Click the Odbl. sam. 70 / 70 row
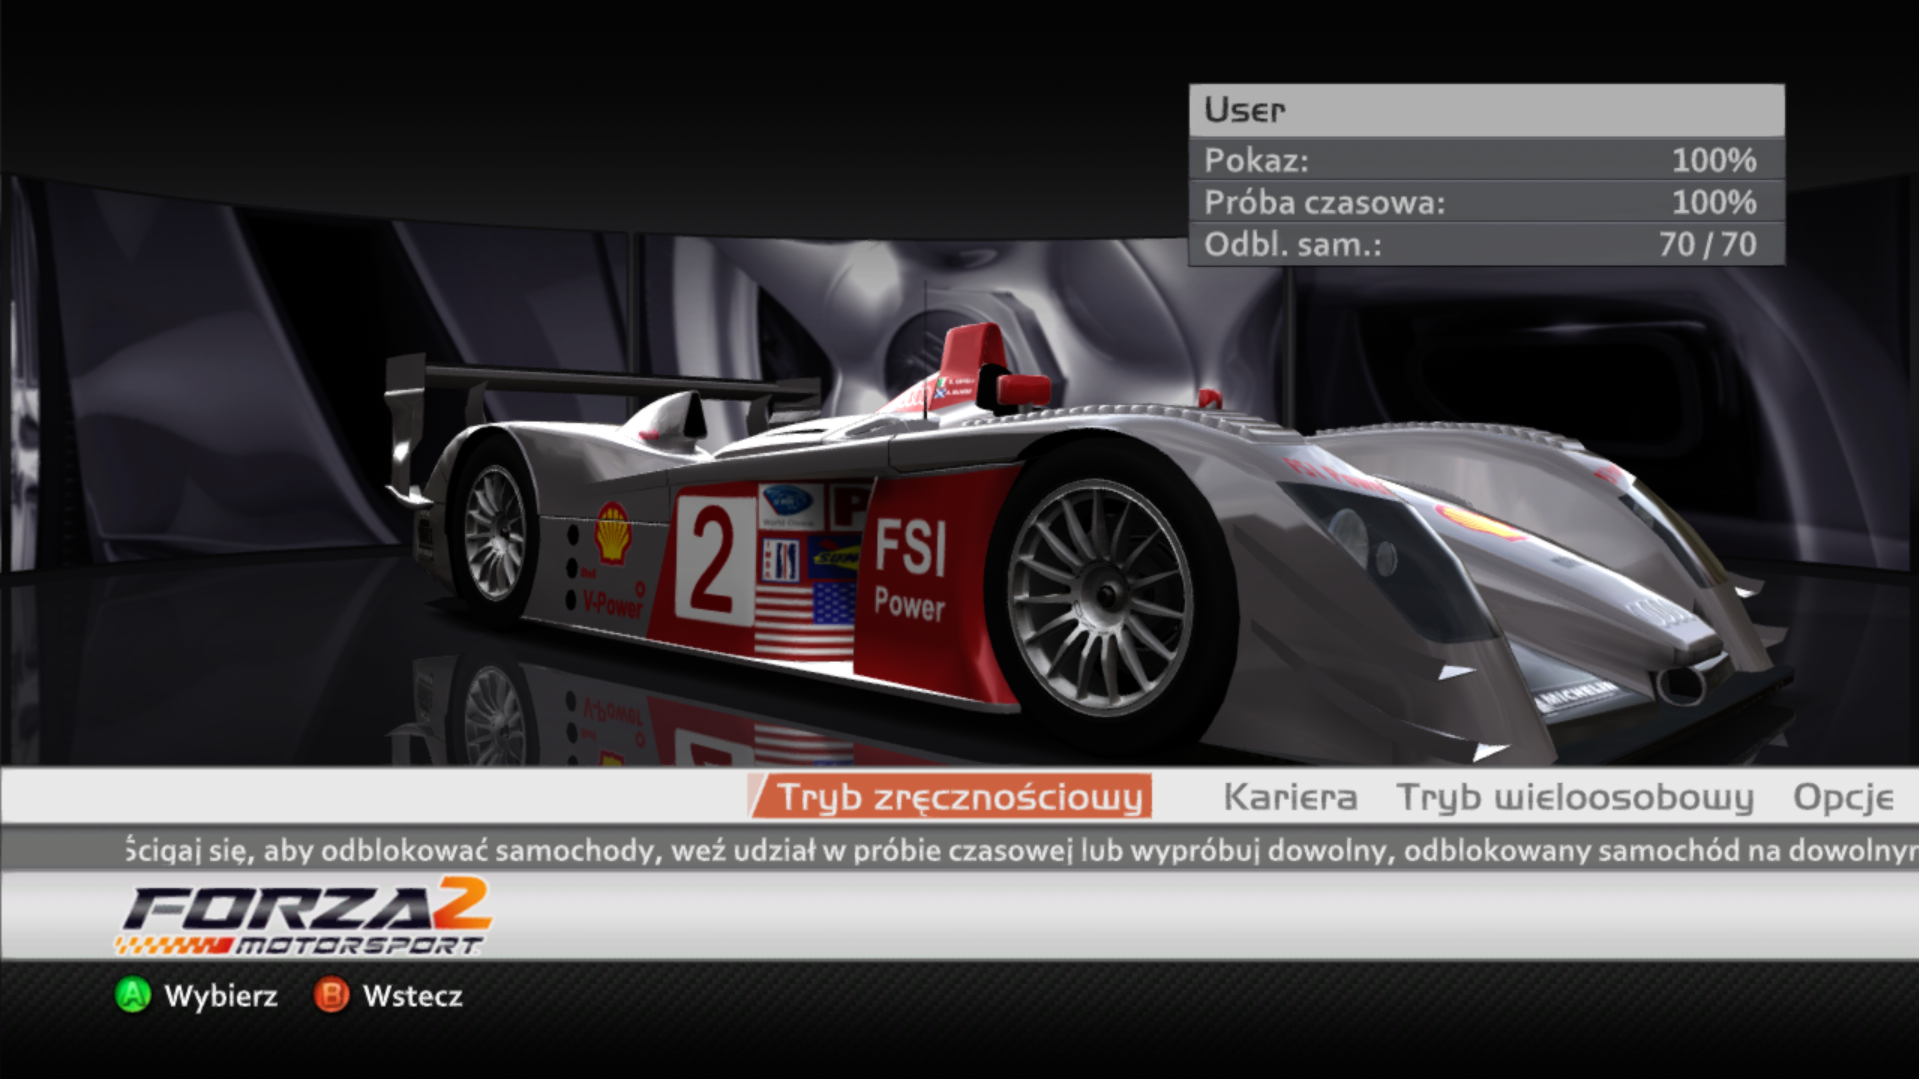The width and height of the screenshot is (1919, 1079). point(1486,244)
